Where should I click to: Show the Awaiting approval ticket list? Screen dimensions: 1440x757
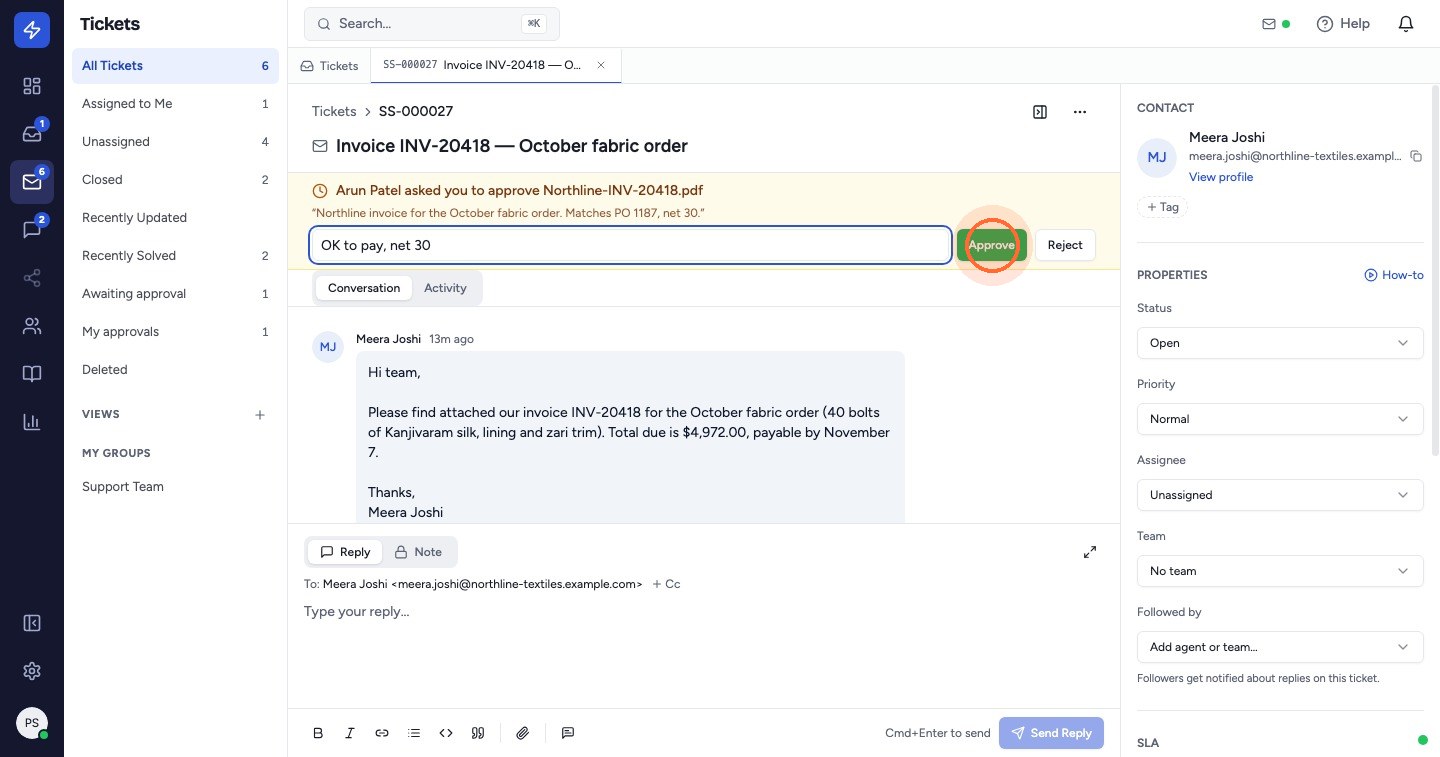[175, 294]
